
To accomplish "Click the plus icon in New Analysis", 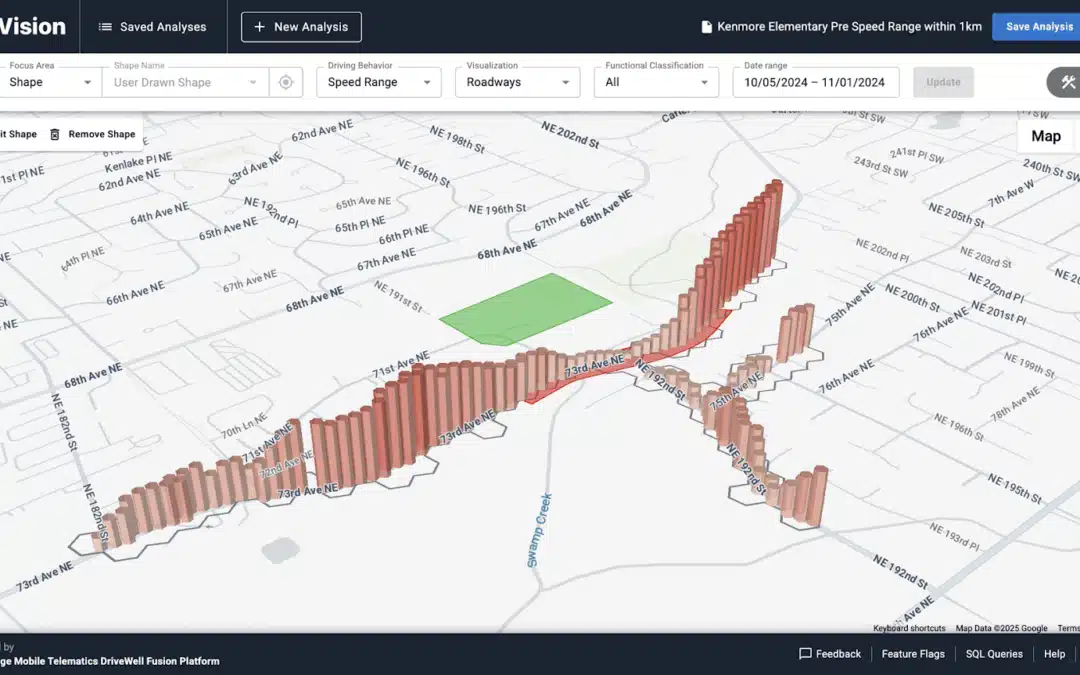I will coord(259,27).
